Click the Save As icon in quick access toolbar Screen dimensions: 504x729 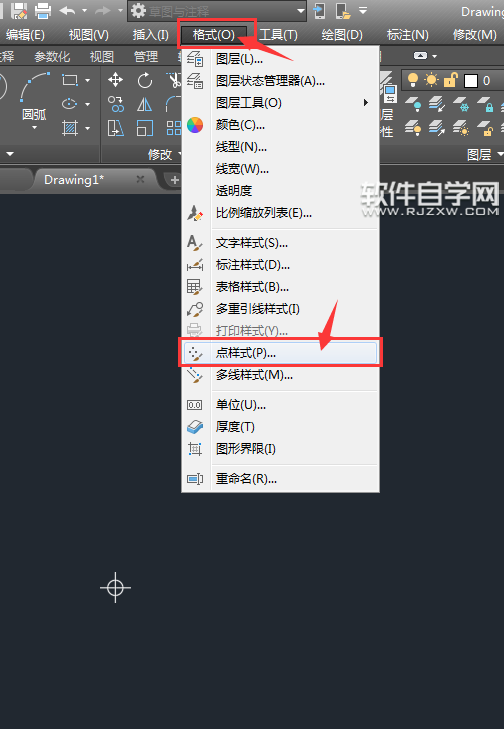tap(19, 10)
